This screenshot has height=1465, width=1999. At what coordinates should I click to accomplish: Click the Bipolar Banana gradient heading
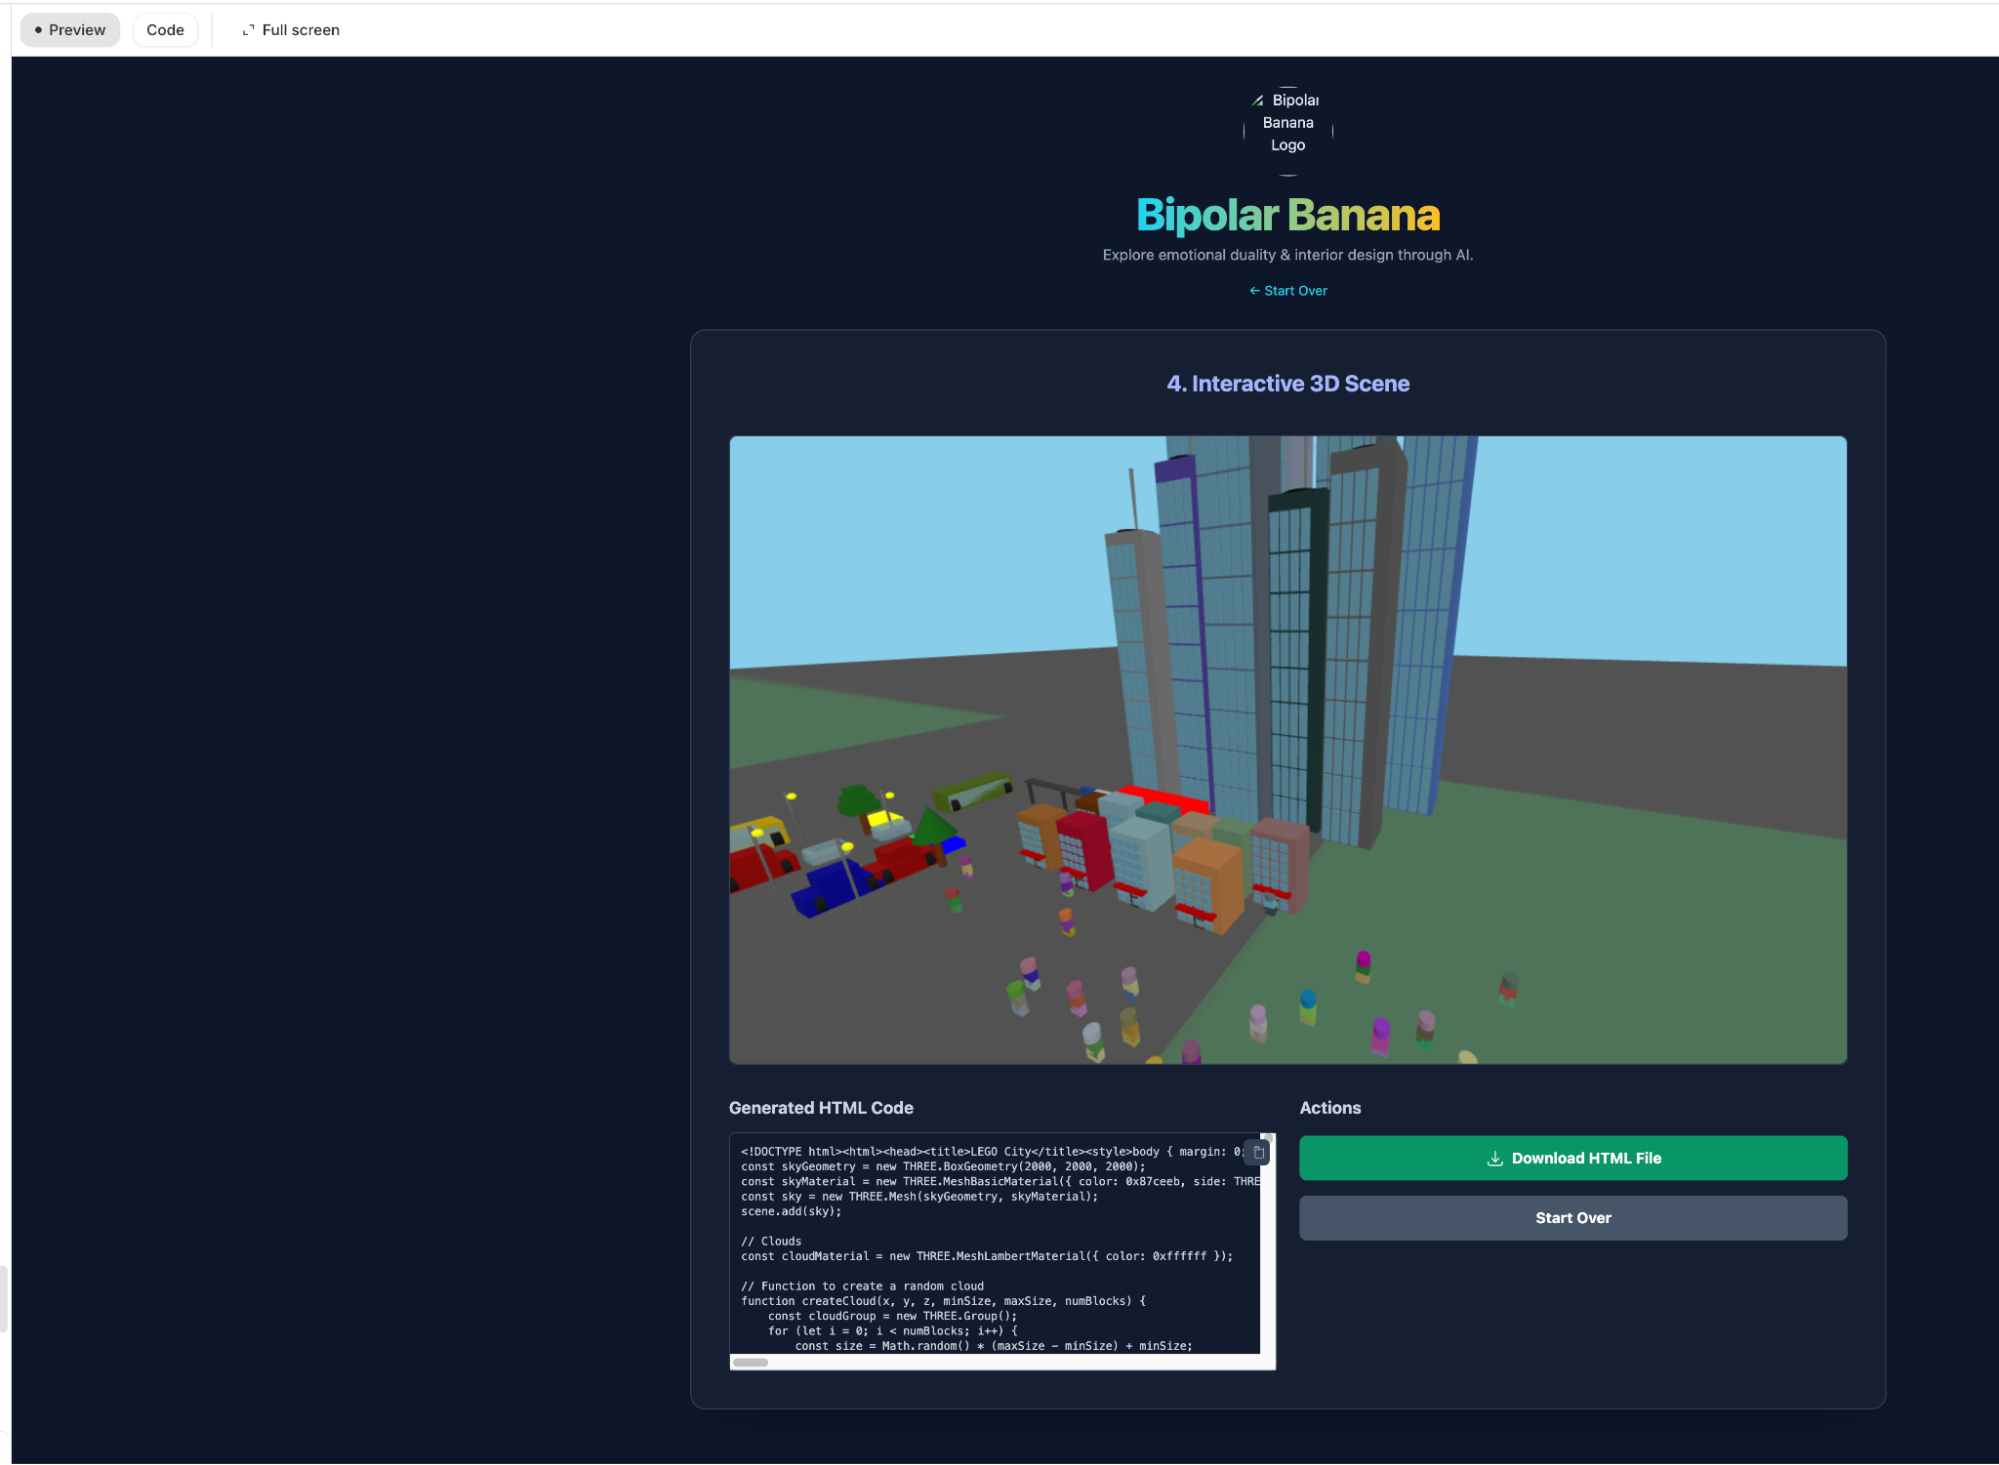[x=1287, y=214]
